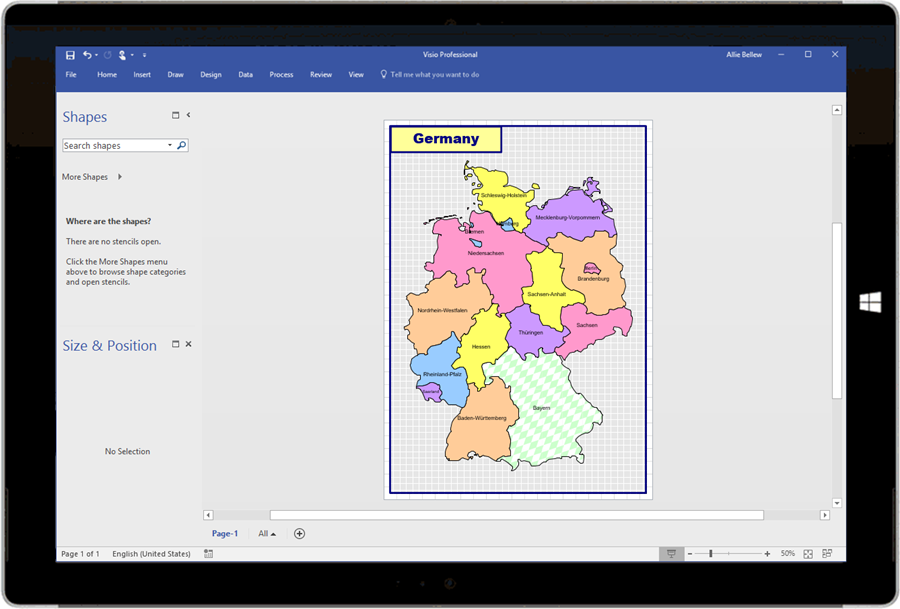Click the zoom in plus button

tap(767, 554)
